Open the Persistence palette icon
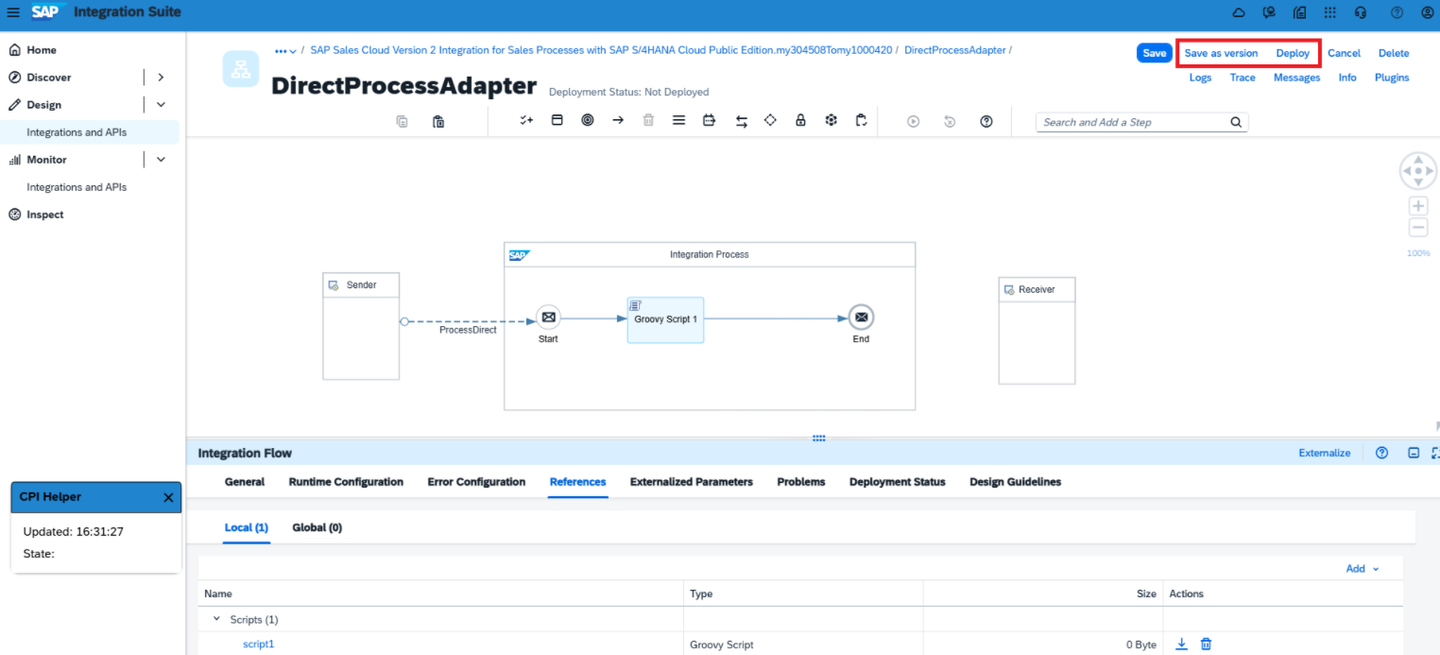1440x655 pixels. (831, 120)
